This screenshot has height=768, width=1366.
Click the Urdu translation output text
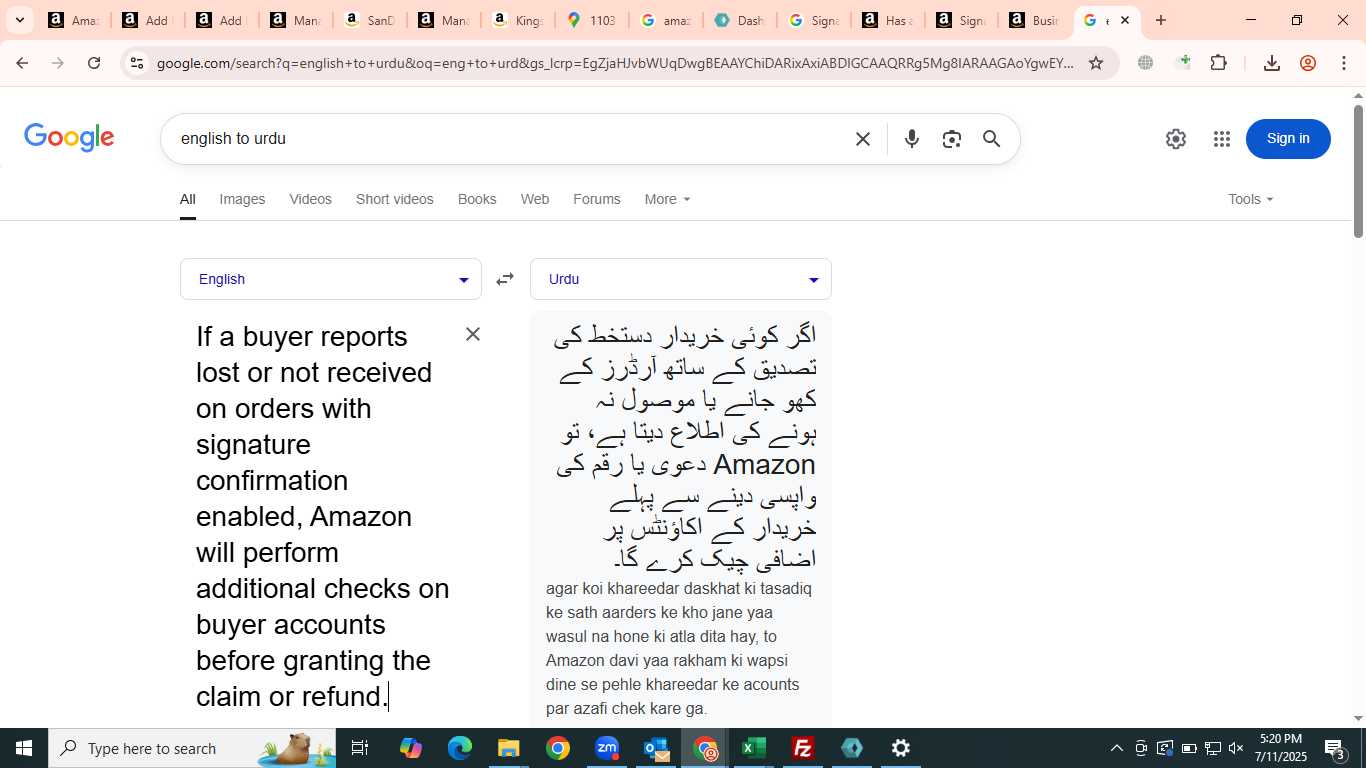(685, 446)
